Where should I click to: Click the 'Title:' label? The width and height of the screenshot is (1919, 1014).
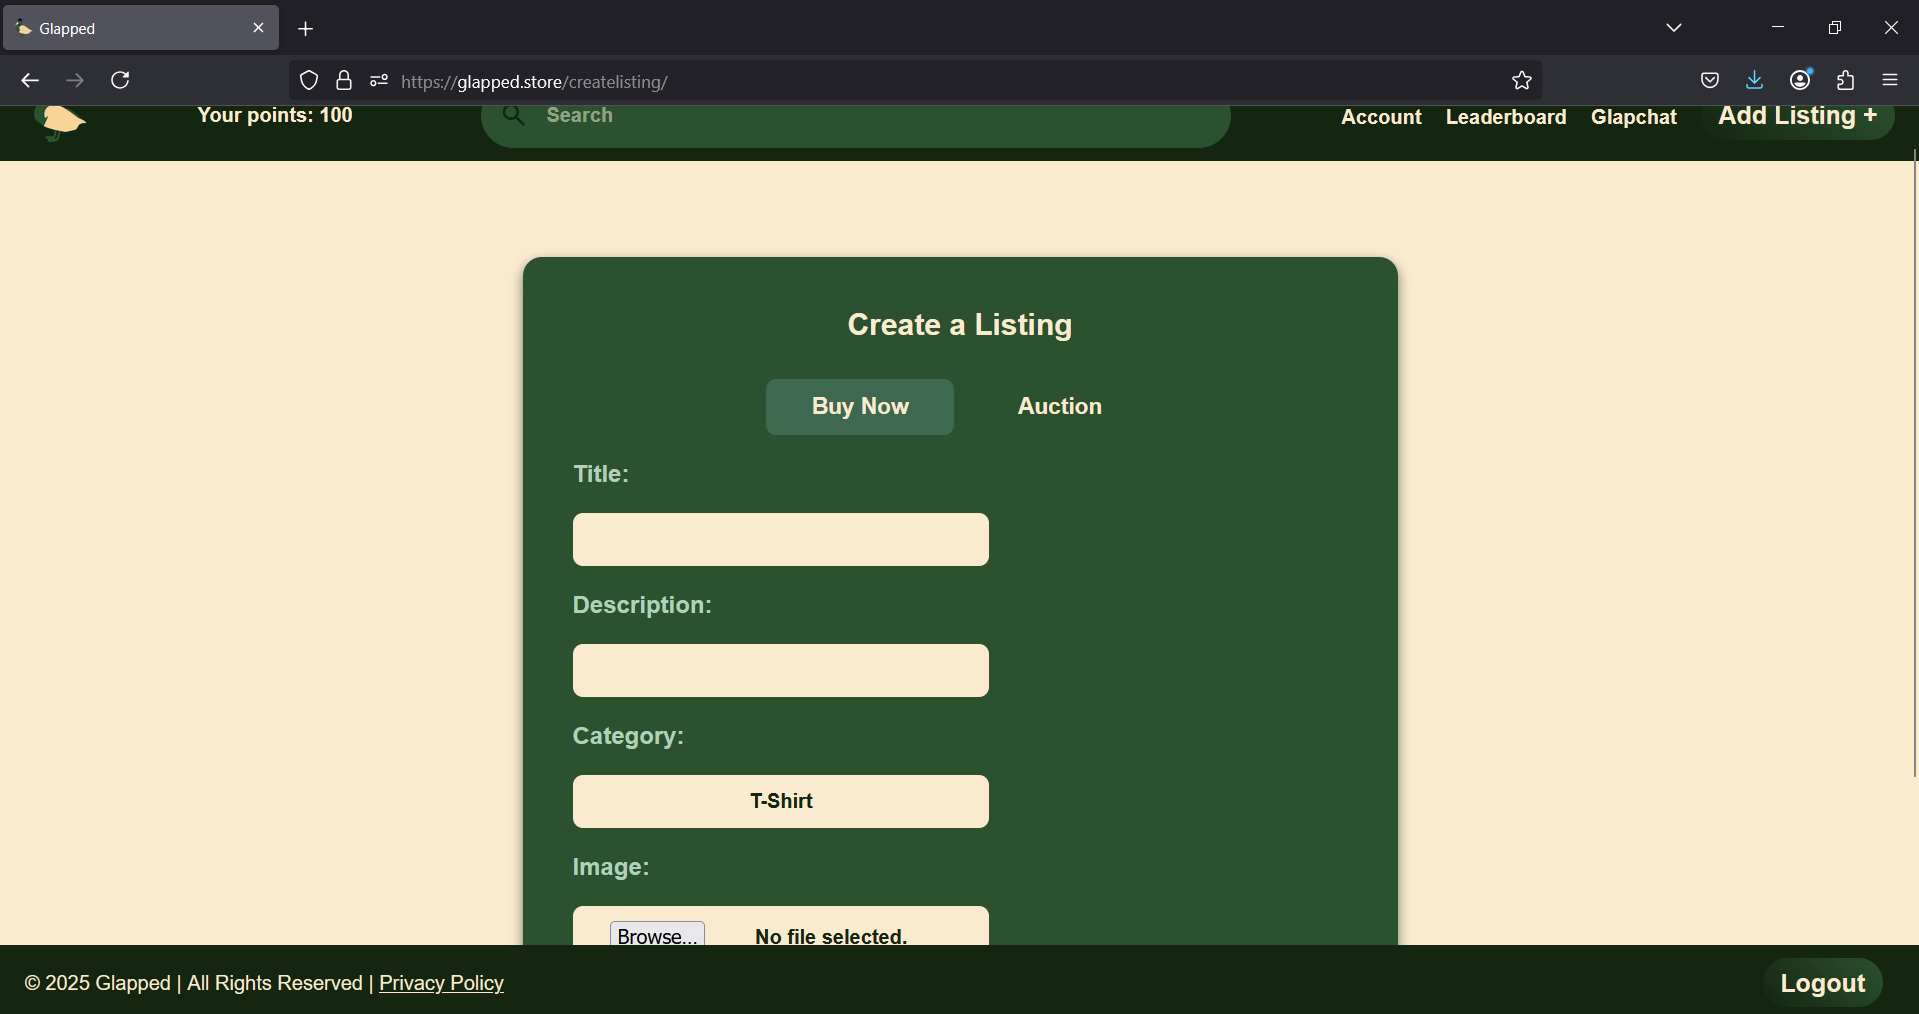[601, 474]
